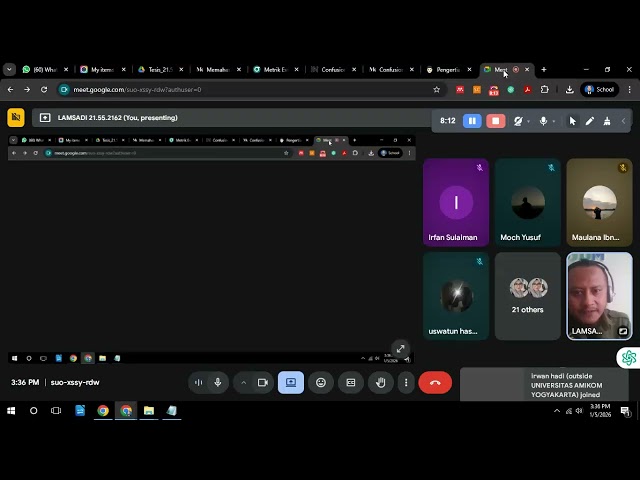Open the 21 others participants tile
The width and height of the screenshot is (640, 480).
(x=528, y=296)
